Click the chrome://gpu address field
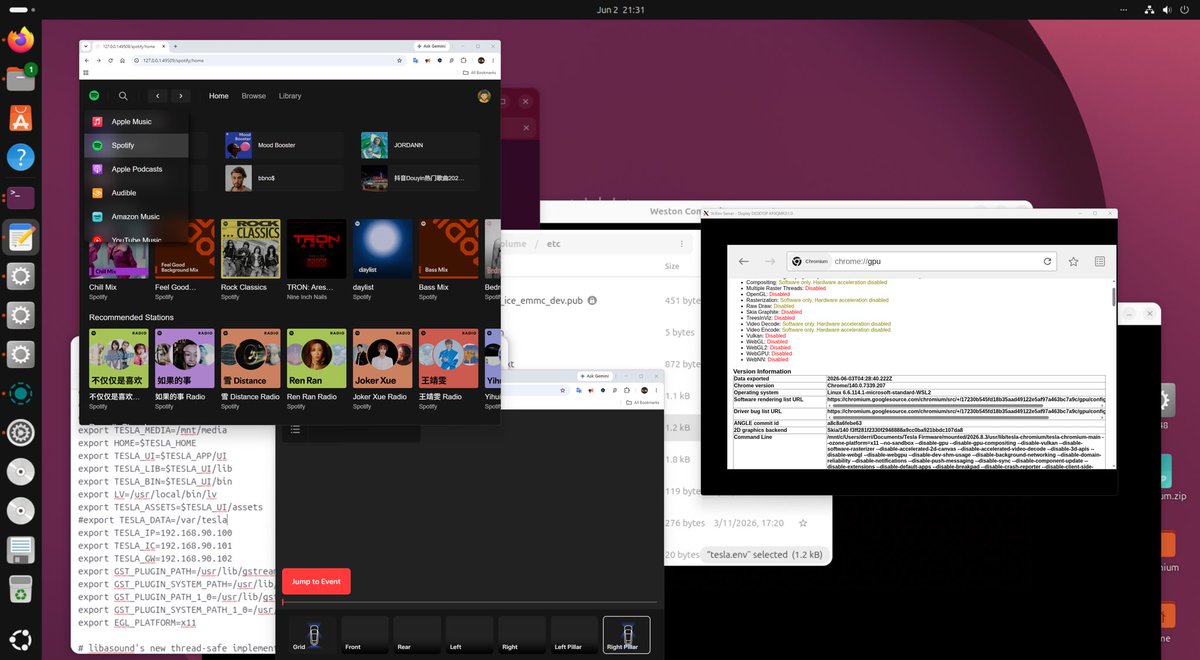 click(x=920, y=261)
